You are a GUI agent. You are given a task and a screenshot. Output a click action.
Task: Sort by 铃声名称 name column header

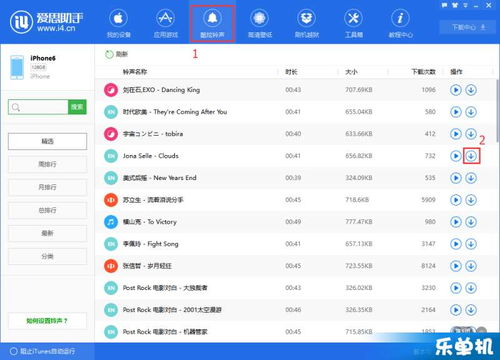135,72
